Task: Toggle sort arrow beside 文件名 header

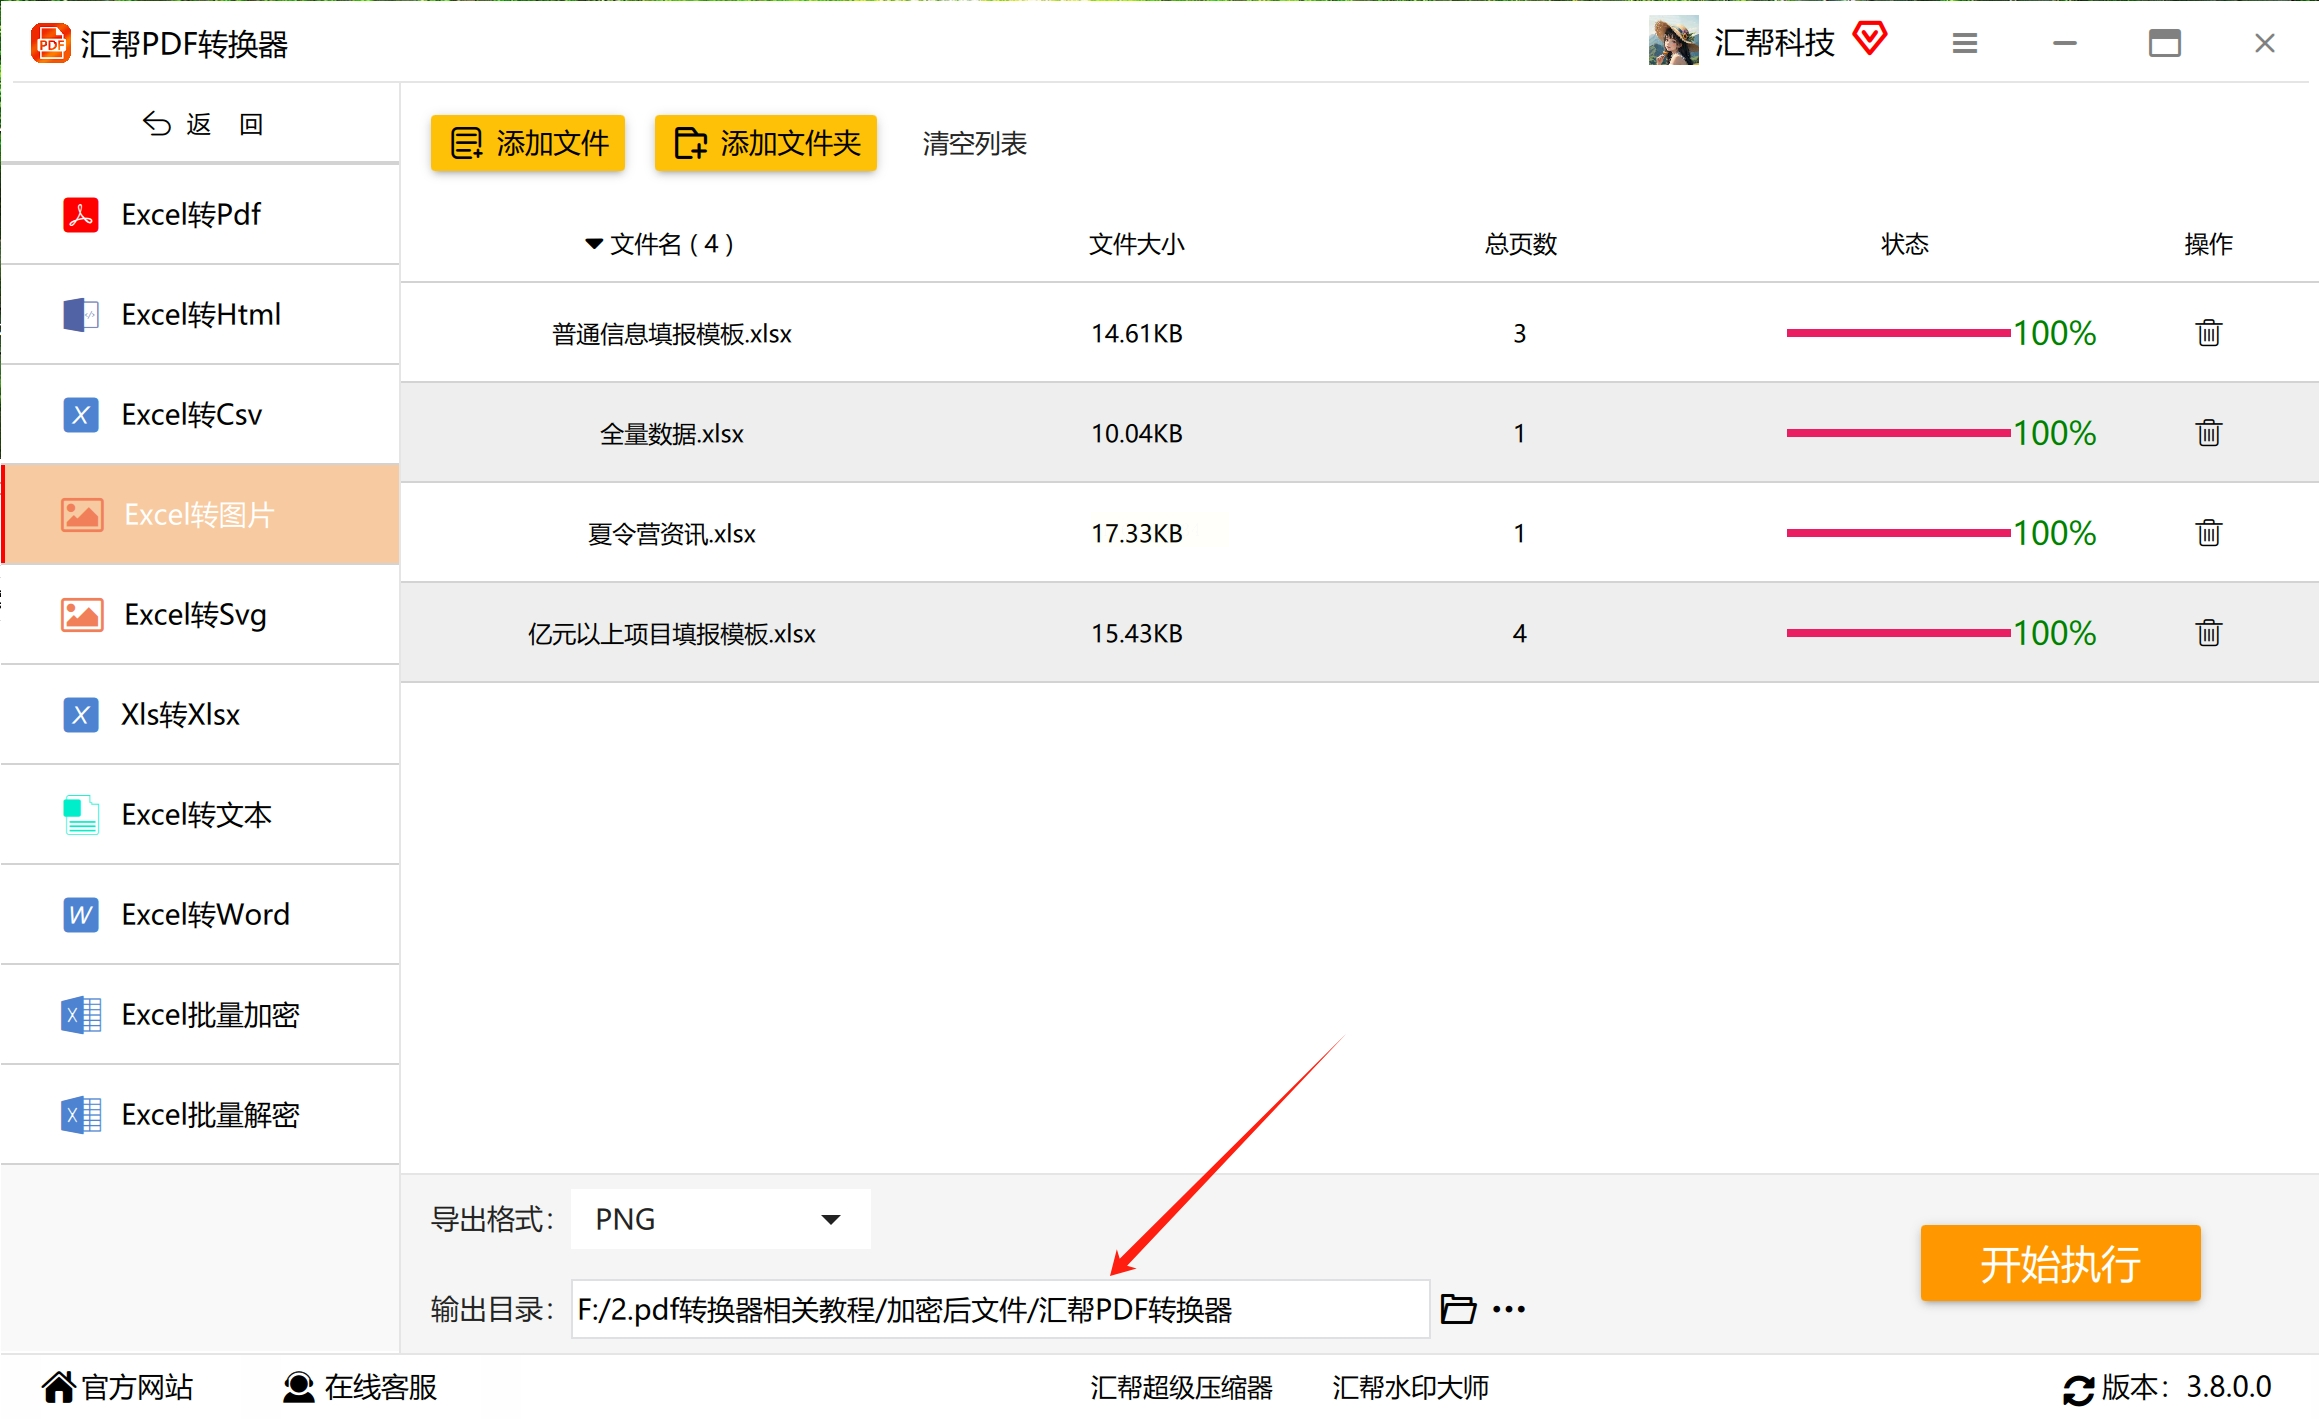Action: [594, 244]
